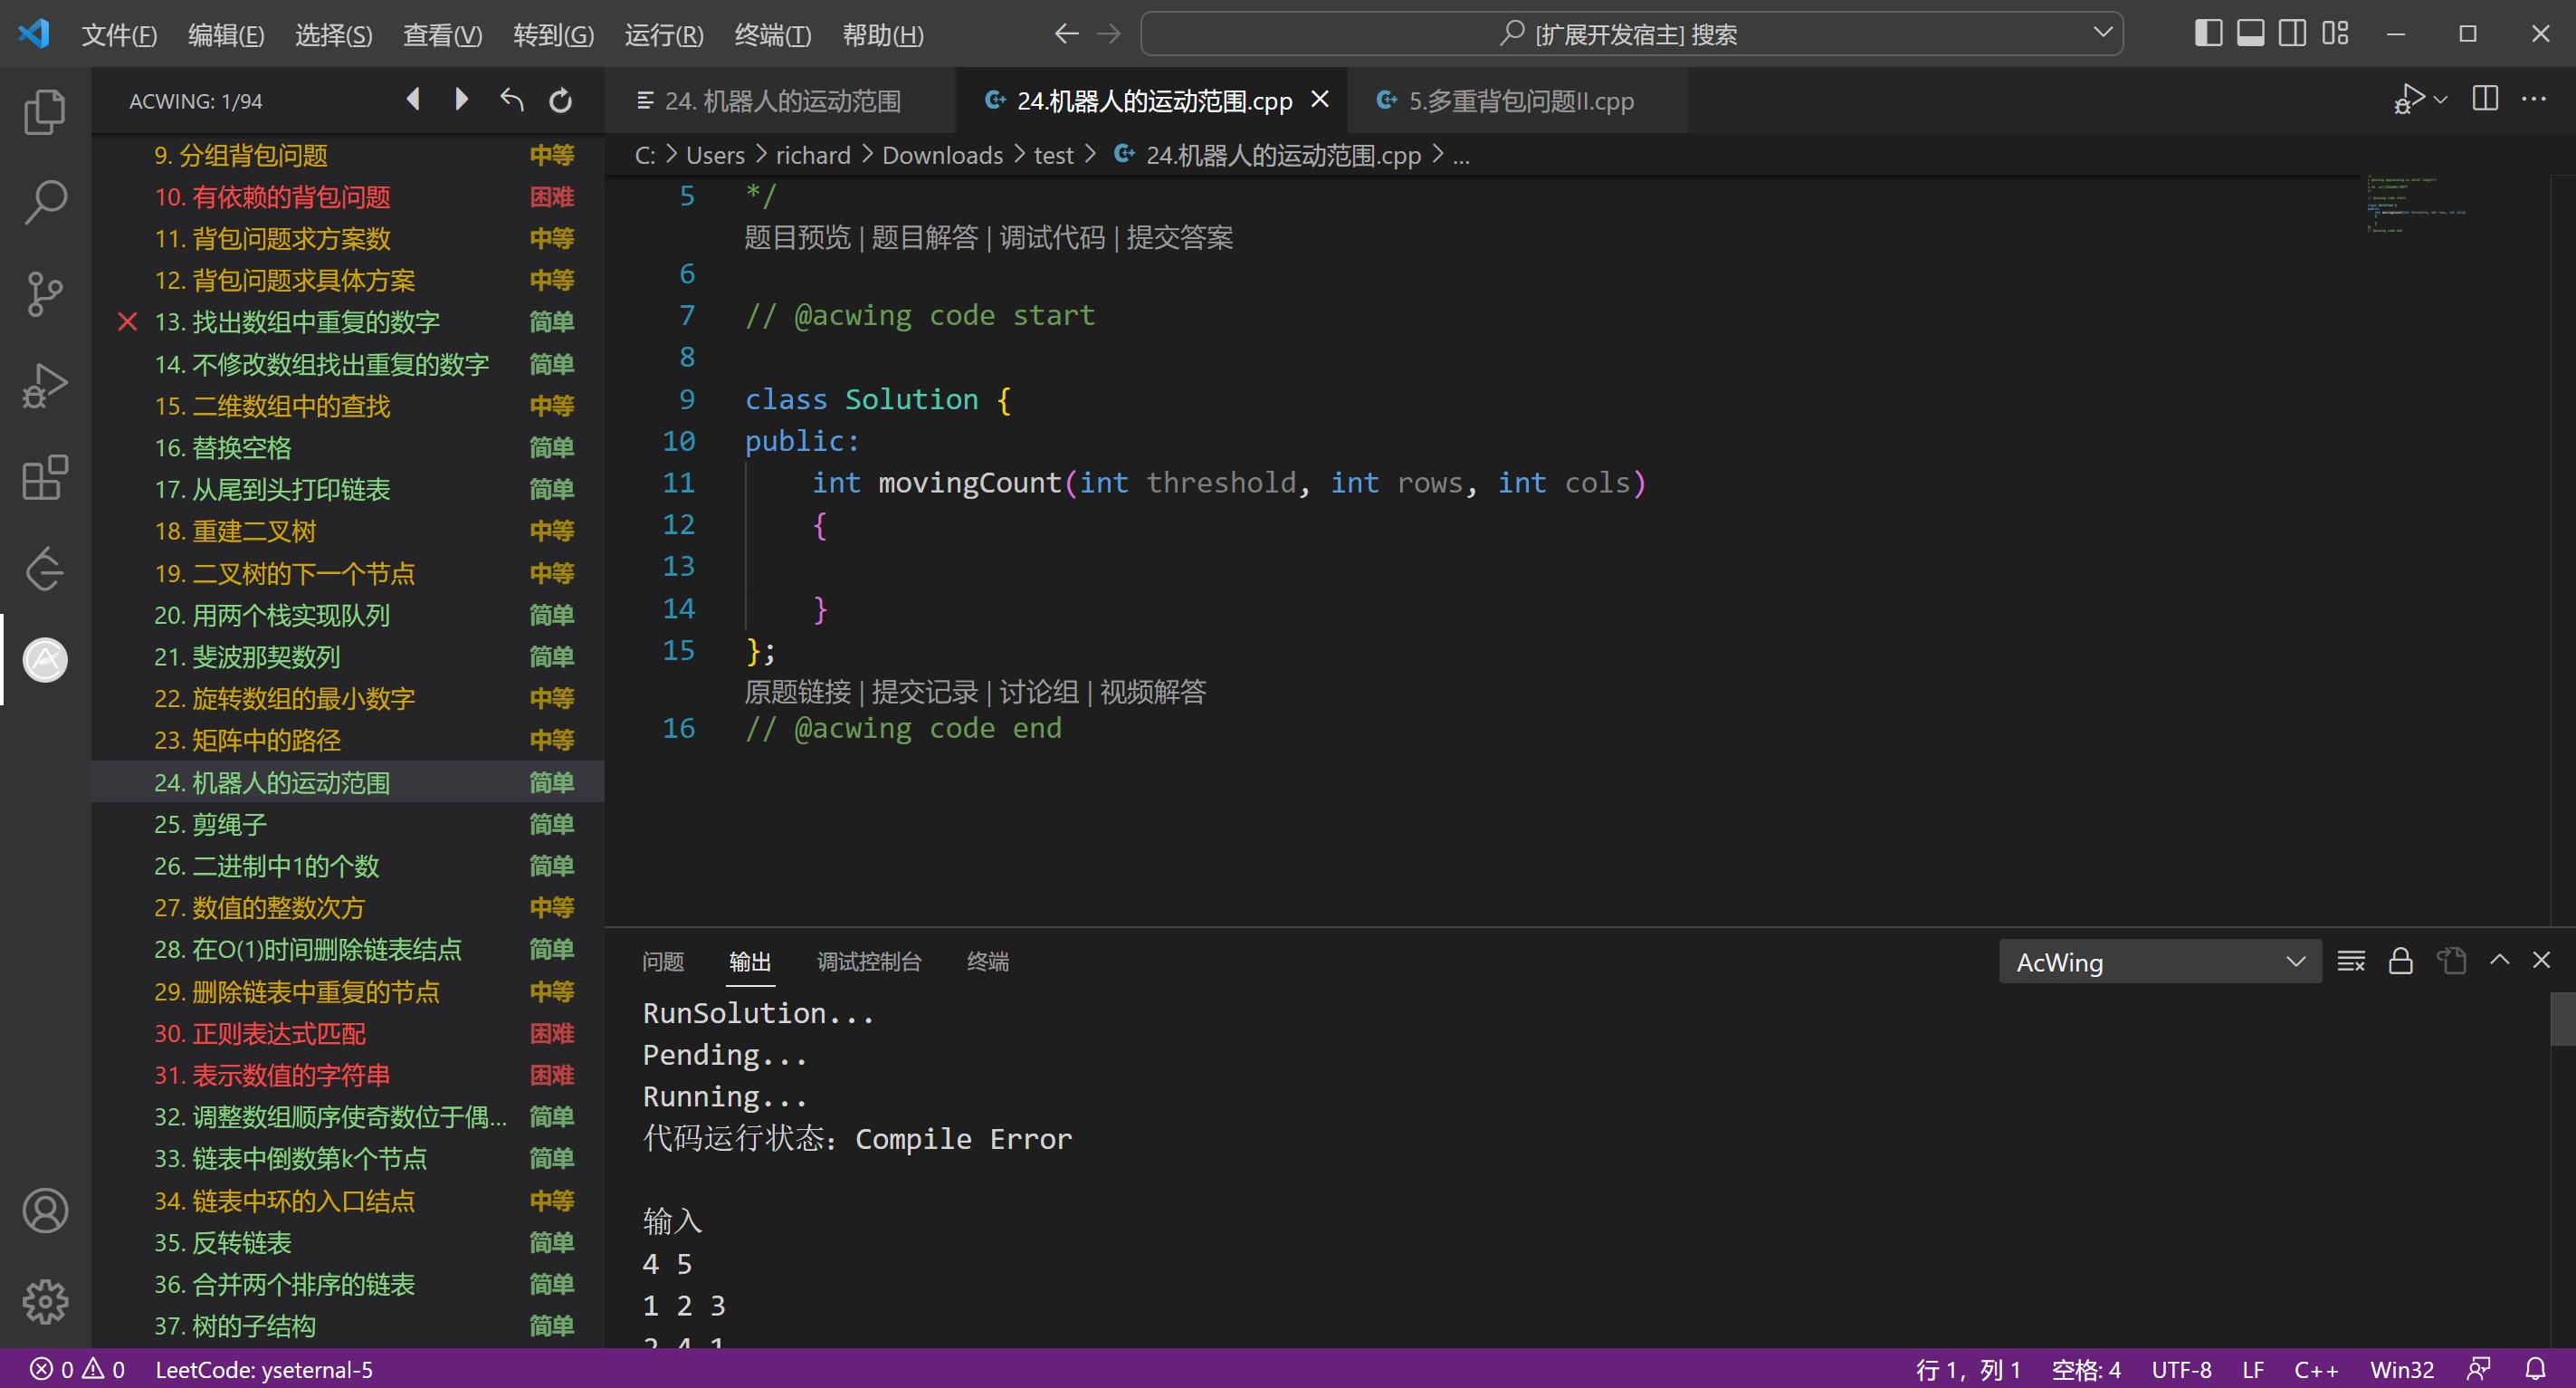Open the Source Control view

[45, 294]
